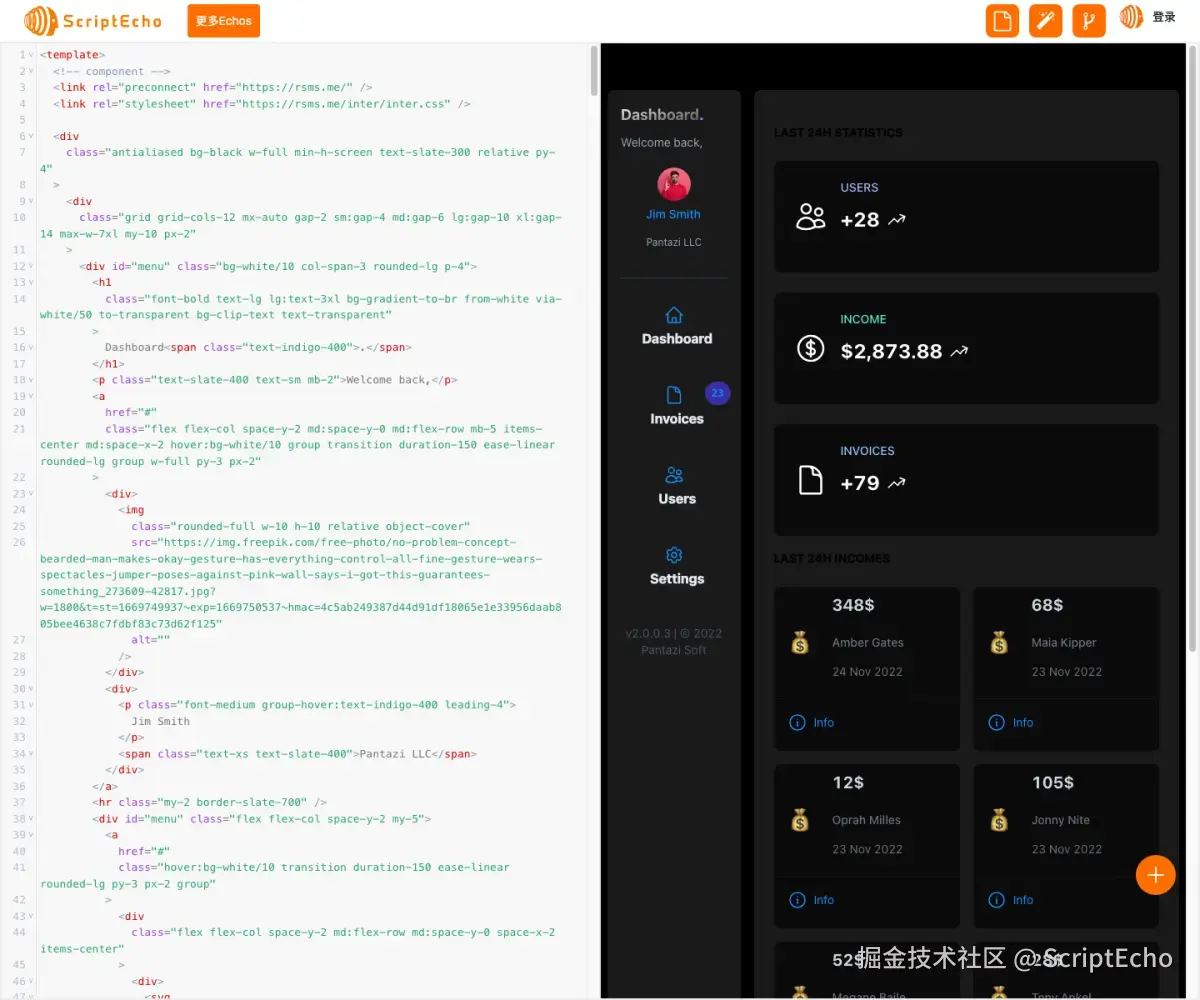Click the dollar icon in INCOME card
This screenshot has height=1000, width=1200.
point(810,348)
